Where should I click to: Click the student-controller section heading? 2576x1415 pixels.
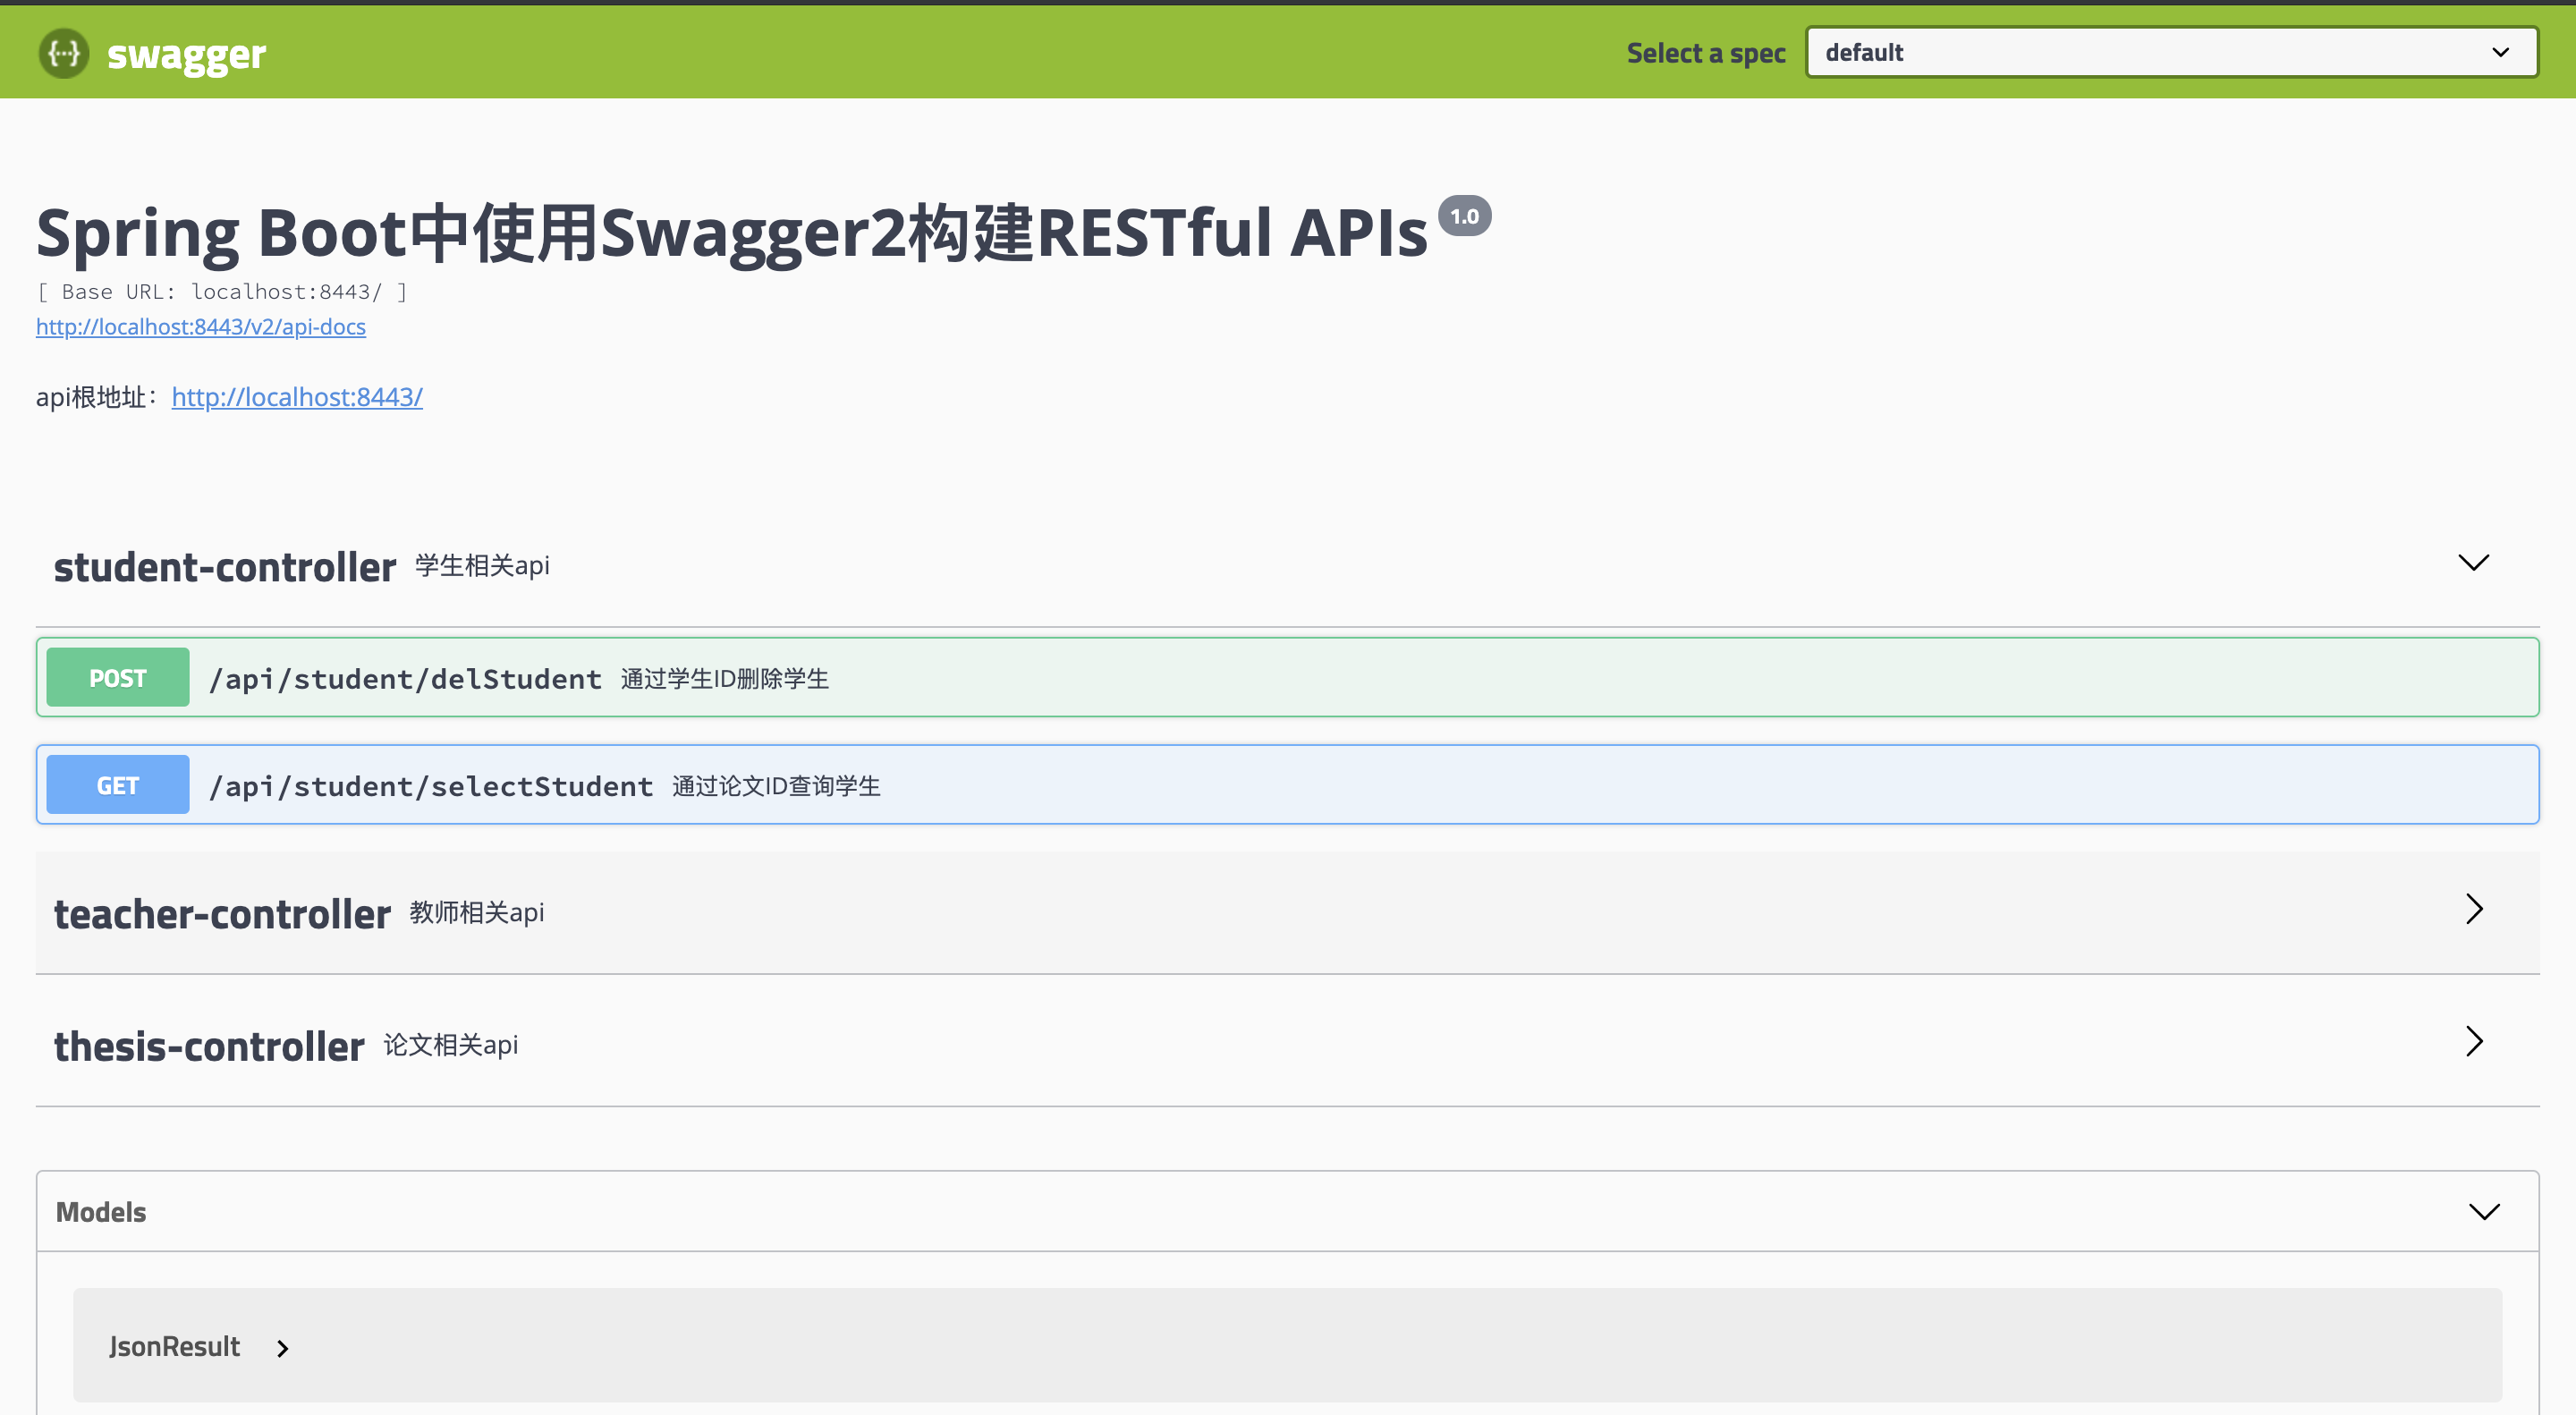(x=224, y=567)
